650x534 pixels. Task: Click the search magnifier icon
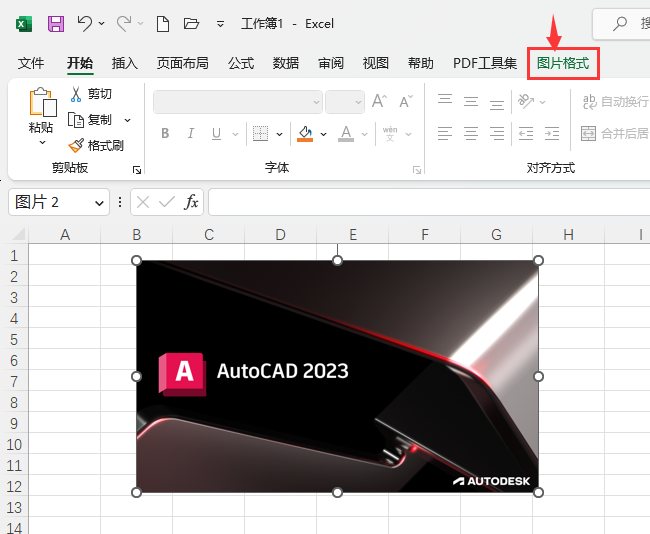tap(620, 23)
